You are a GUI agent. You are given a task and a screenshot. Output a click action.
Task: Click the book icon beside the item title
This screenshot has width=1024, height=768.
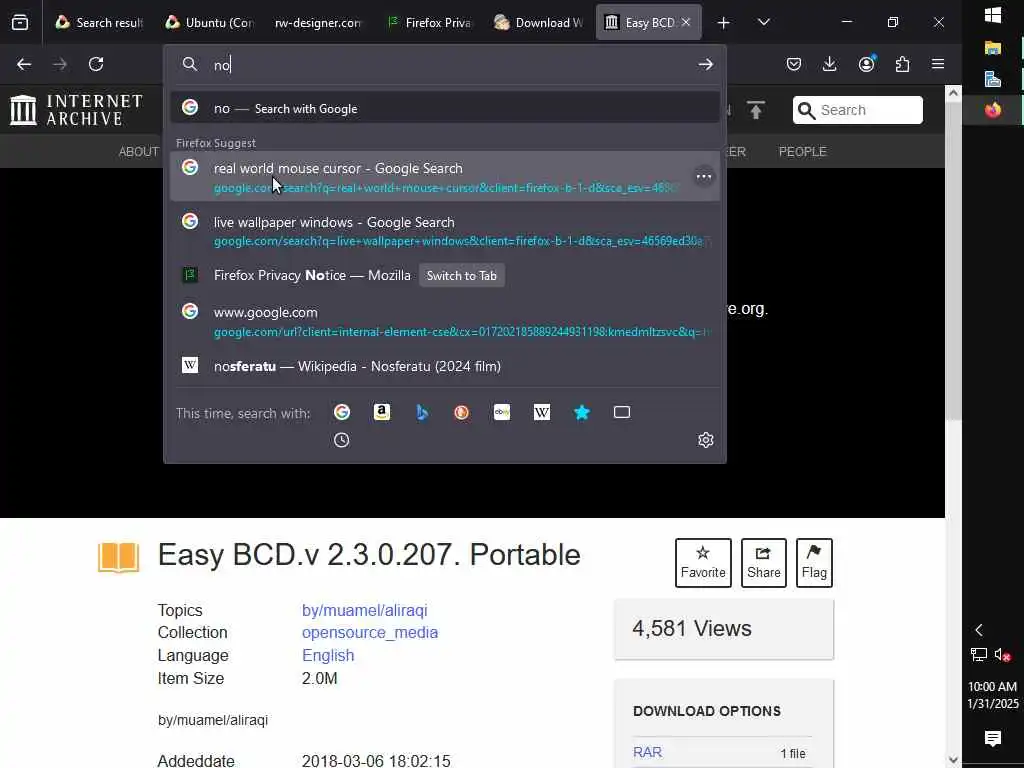[x=118, y=557]
